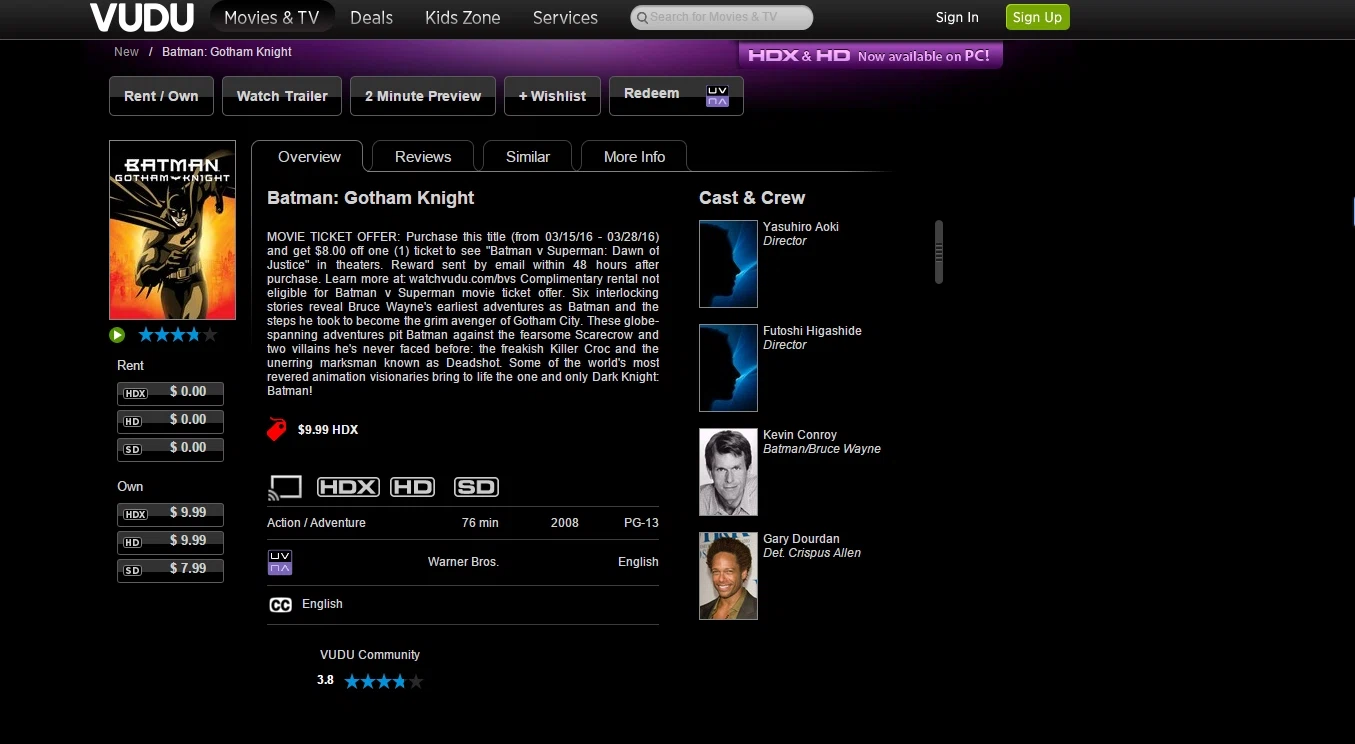
Task: Click the Sign In link
Action: pos(957,17)
